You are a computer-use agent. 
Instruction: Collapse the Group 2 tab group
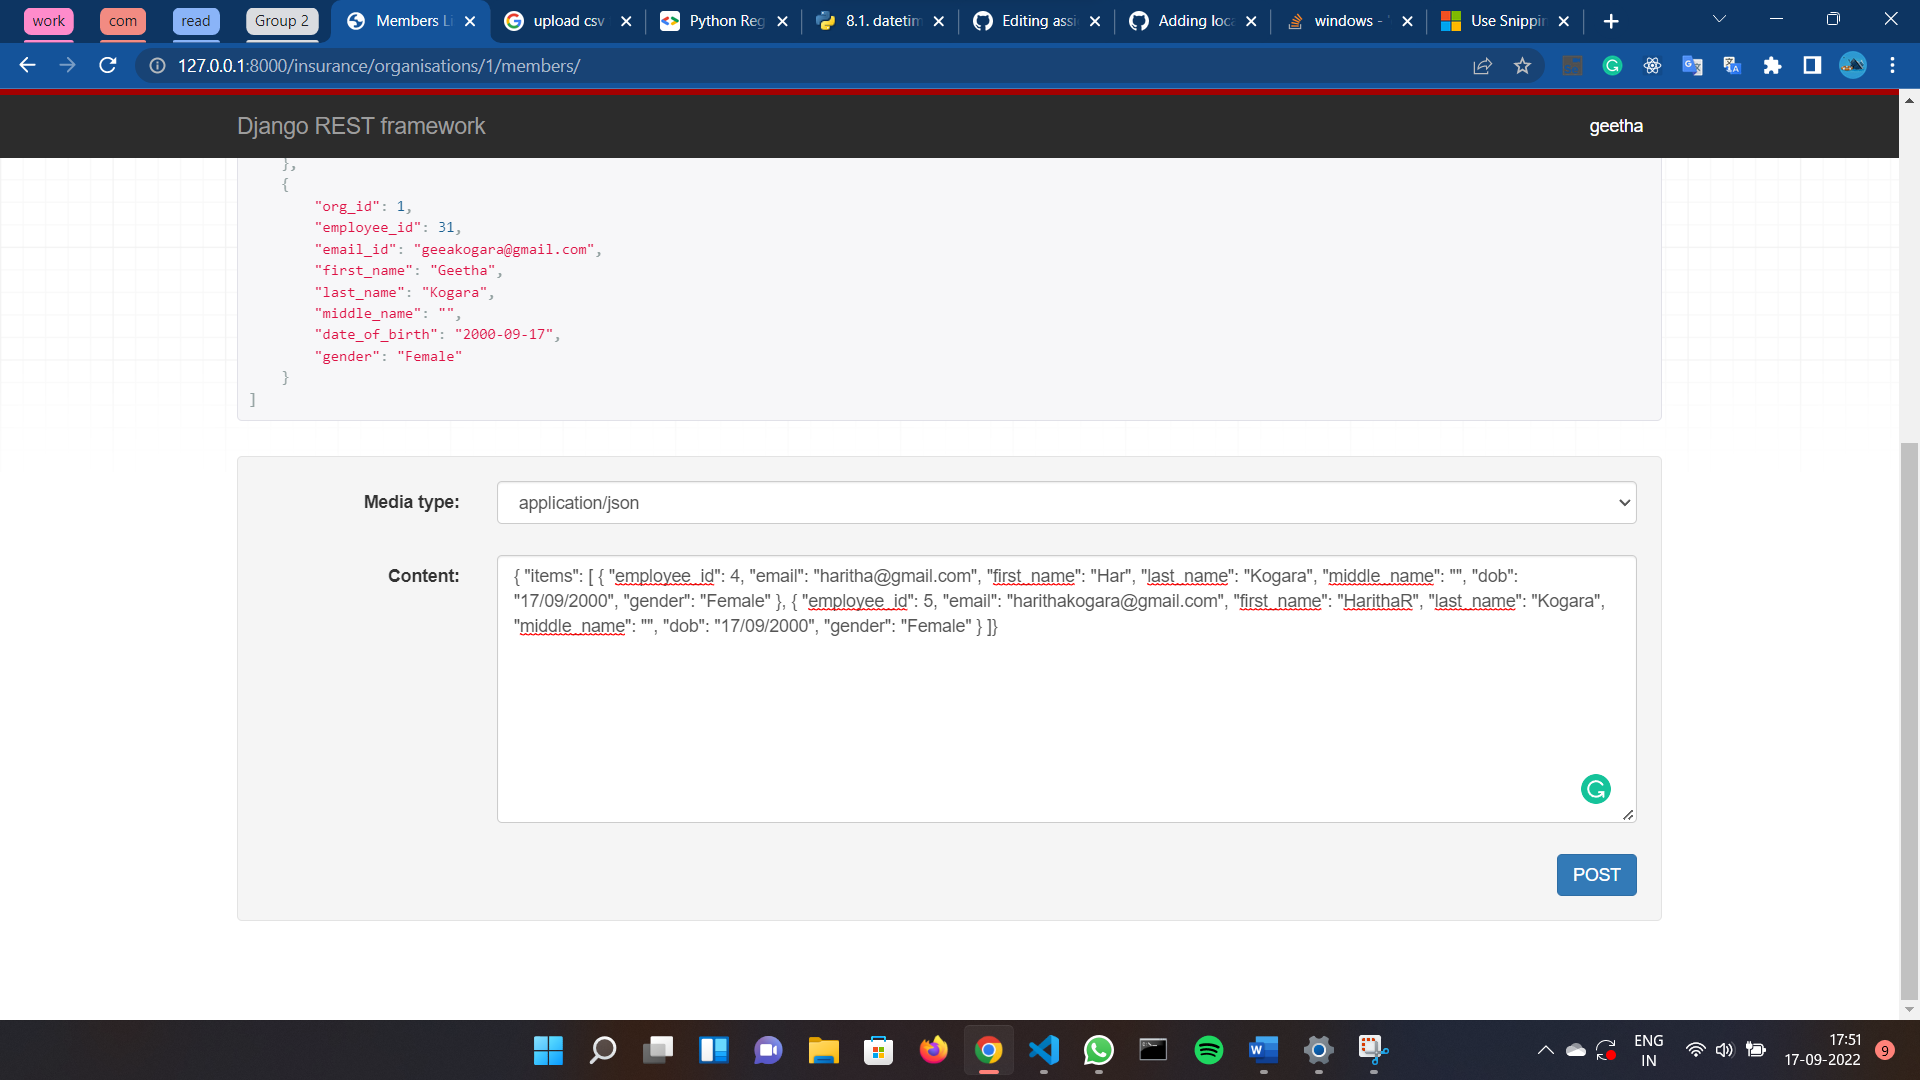pyautogui.click(x=281, y=20)
